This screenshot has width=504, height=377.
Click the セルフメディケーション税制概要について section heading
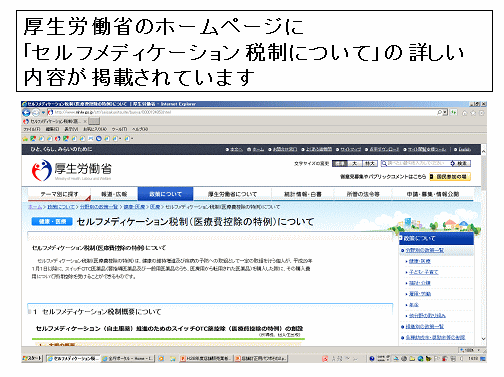pyautogui.click(x=101, y=312)
